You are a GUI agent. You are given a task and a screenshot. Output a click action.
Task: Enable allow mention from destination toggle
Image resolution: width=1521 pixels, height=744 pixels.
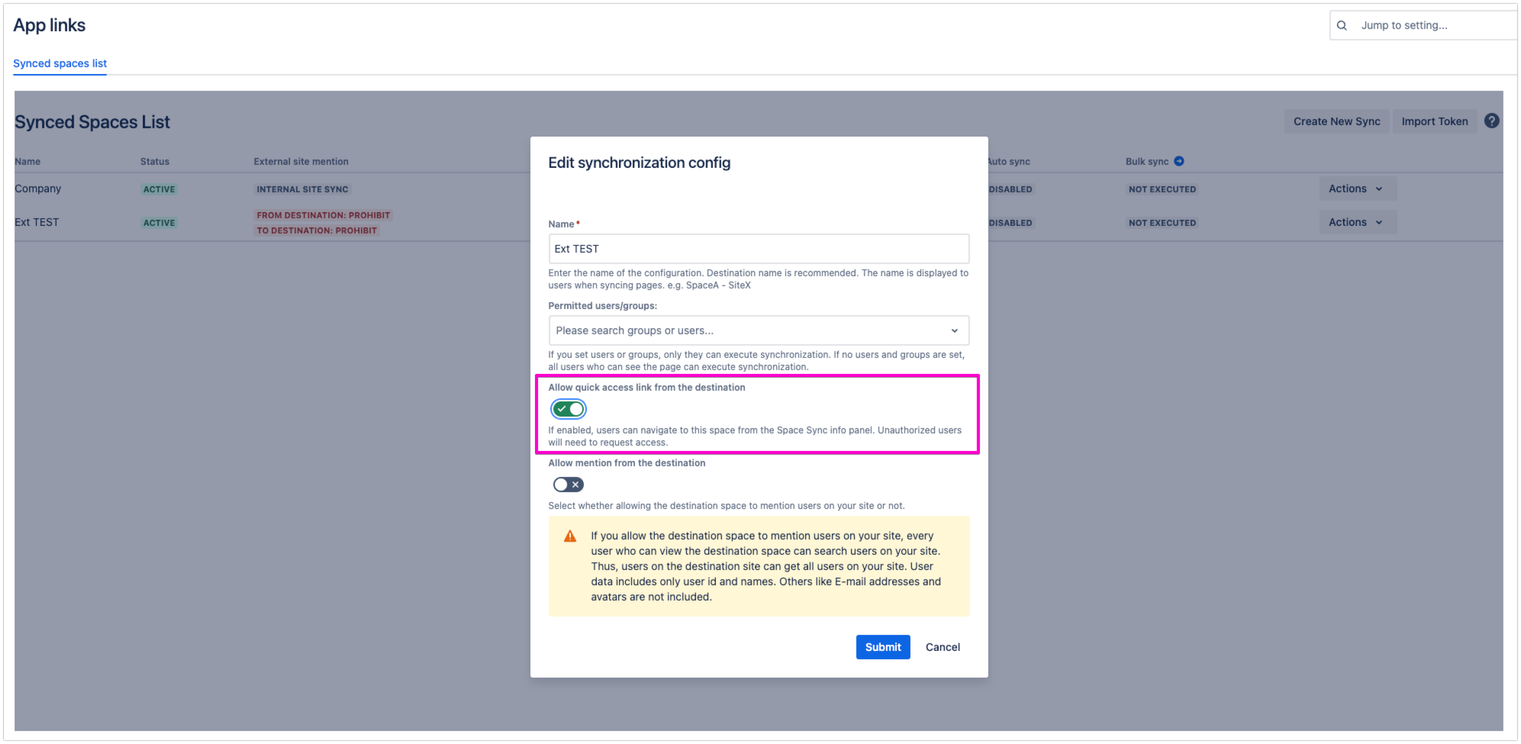[x=568, y=484]
